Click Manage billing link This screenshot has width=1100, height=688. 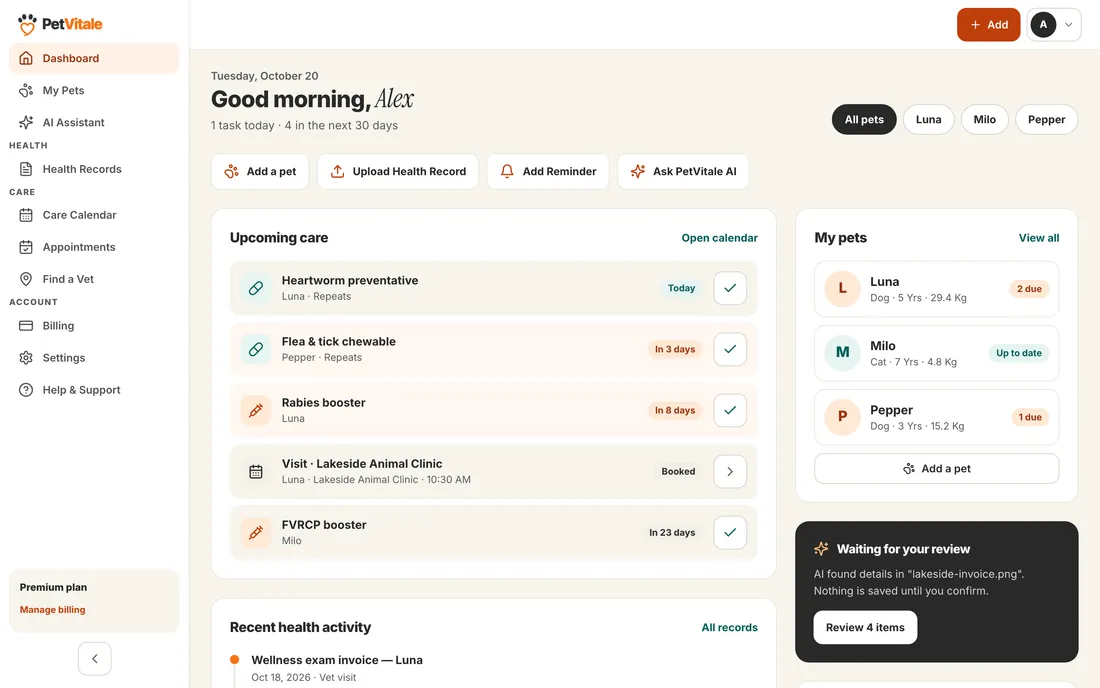tap(53, 609)
